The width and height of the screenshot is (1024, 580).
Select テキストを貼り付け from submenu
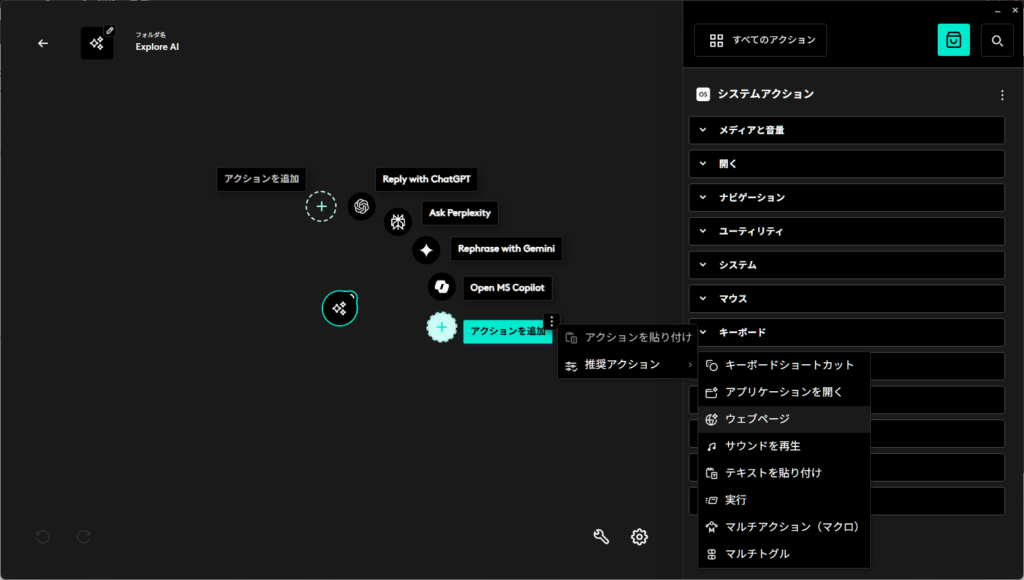coord(784,473)
